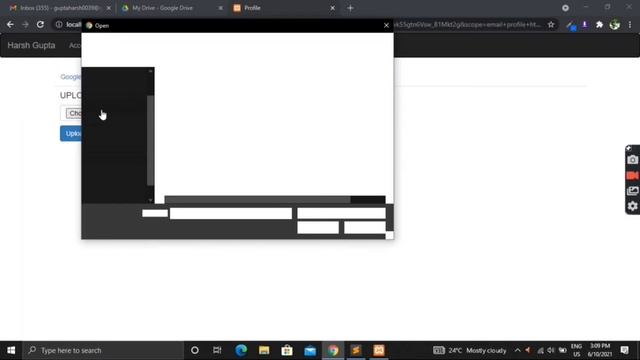
Task: Go forward to next page
Action: [25, 24]
